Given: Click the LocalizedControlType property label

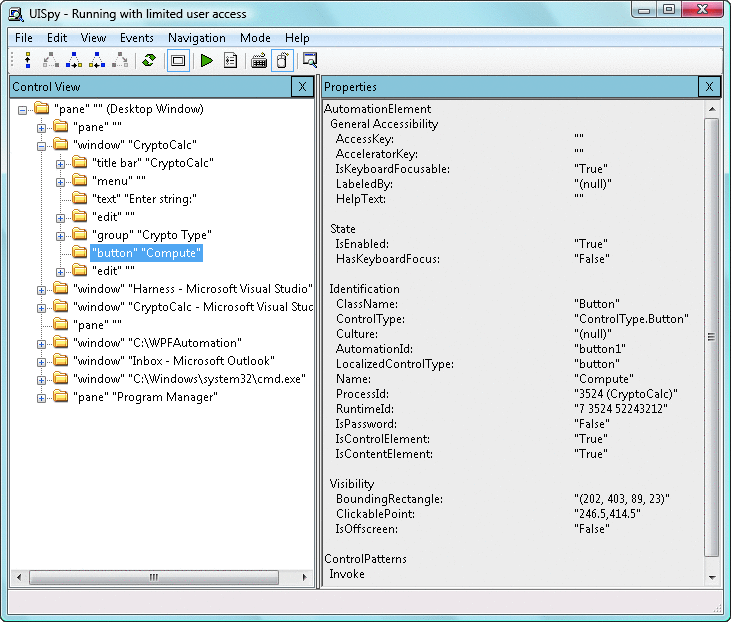Looking at the screenshot, I should tap(394, 364).
